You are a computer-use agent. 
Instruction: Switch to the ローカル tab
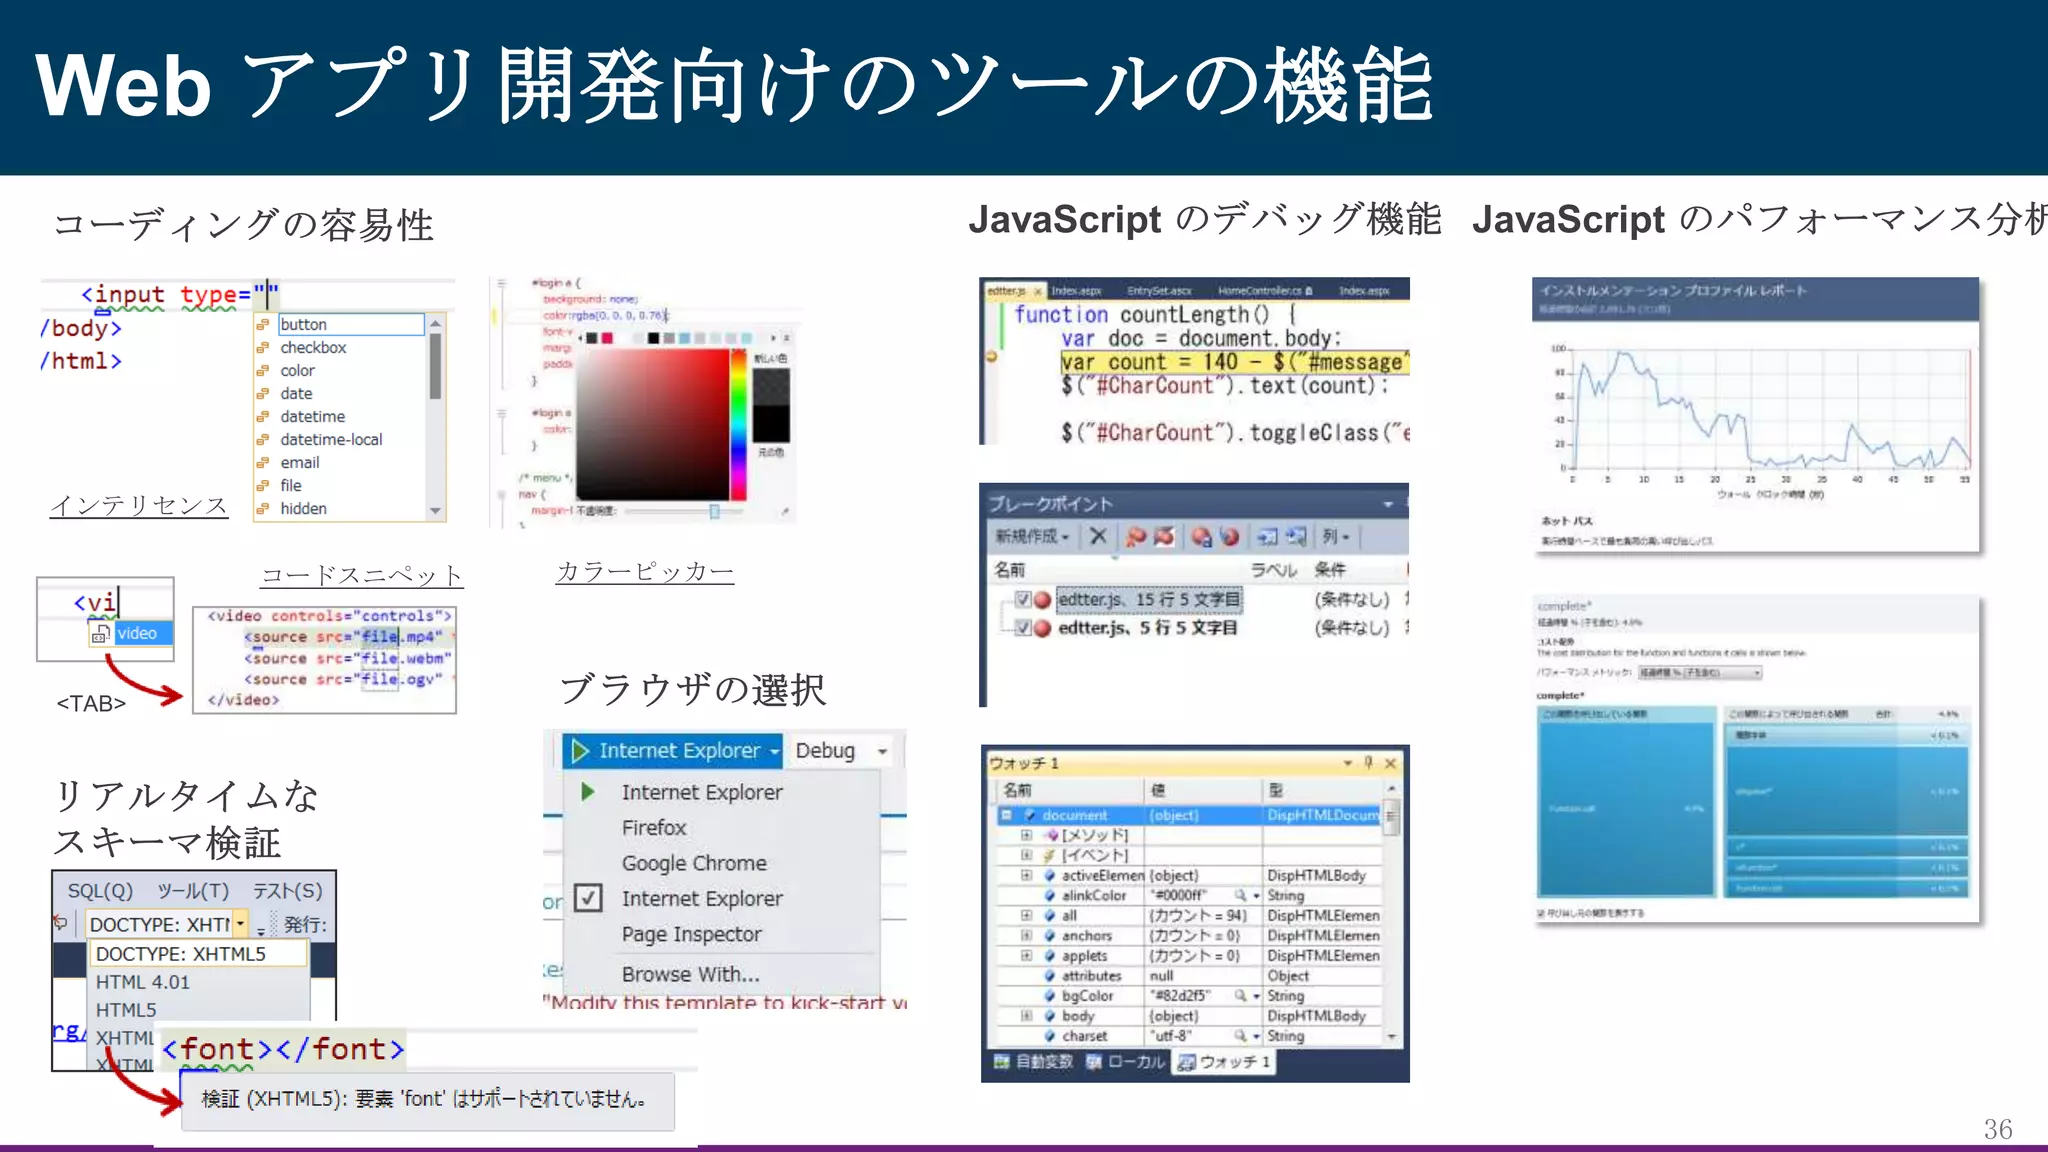pyautogui.click(x=1126, y=1062)
